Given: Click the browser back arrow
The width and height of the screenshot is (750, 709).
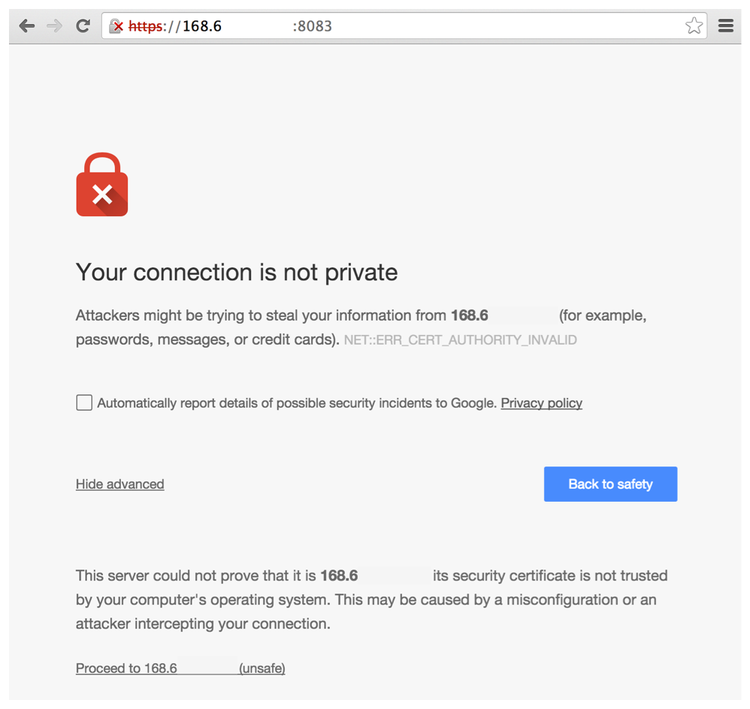Looking at the screenshot, I should 27,26.
